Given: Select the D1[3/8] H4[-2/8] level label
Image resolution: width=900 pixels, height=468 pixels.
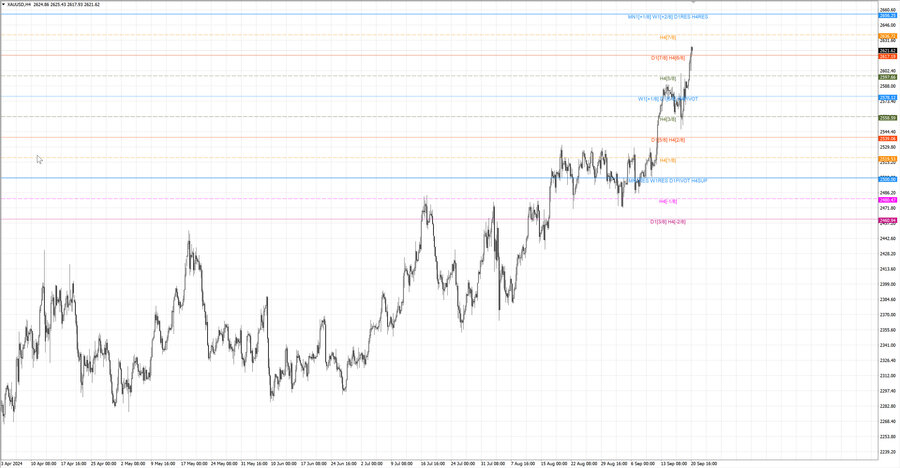Looking at the screenshot, I should pyautogui.click(x=668, y=222).
